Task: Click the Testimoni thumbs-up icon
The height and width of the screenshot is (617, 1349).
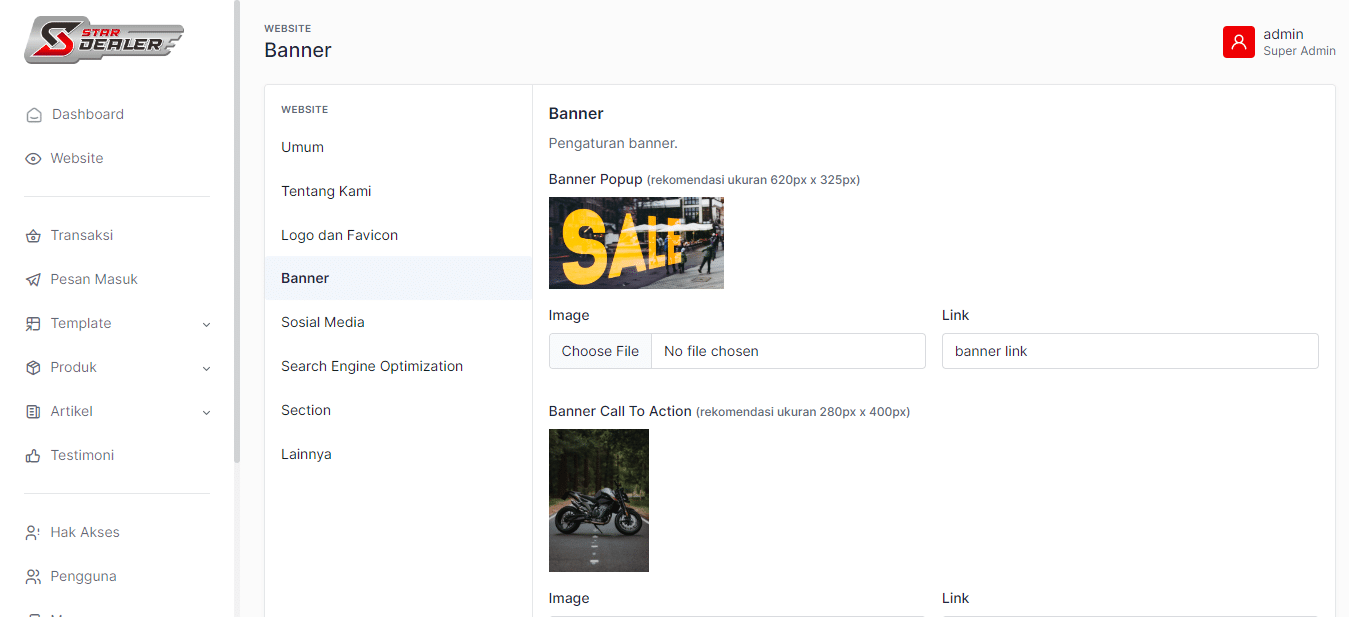Action: coord(33,456)
